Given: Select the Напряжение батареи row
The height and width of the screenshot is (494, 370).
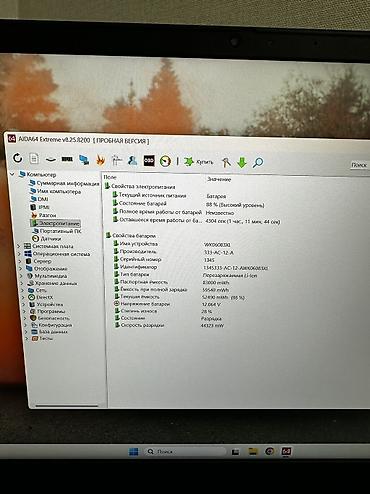Looking at the screenshot, I should coord(145,304).
